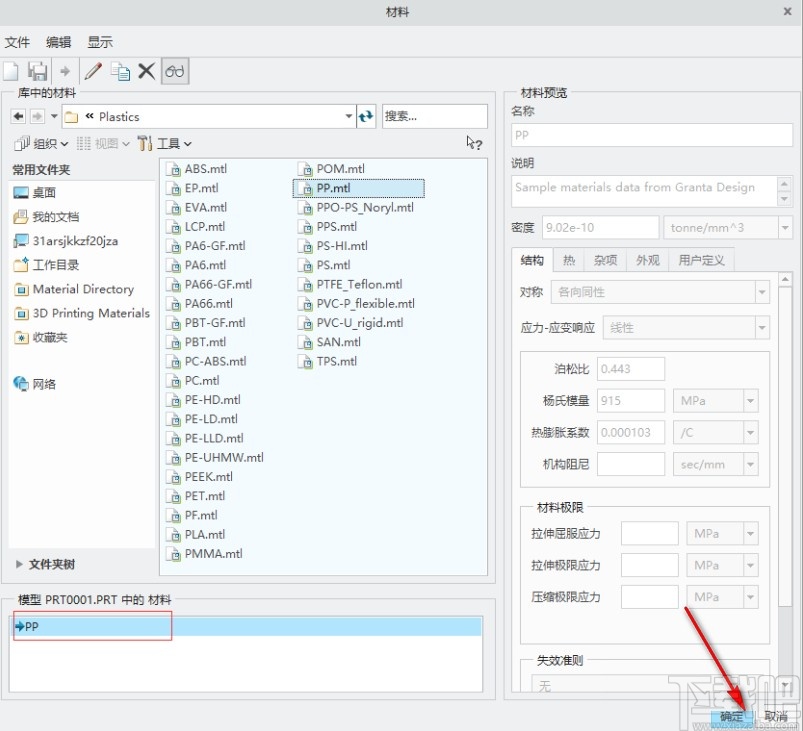This screenshot has width=803, height=731.
Task: Open the 热膨胀系数 /C unit dropdown
Action: [x=750, y=433]
